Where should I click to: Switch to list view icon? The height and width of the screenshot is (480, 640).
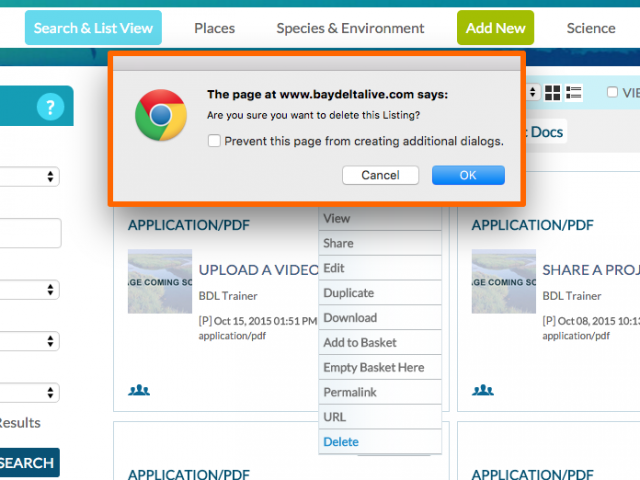tap(573, 93)
